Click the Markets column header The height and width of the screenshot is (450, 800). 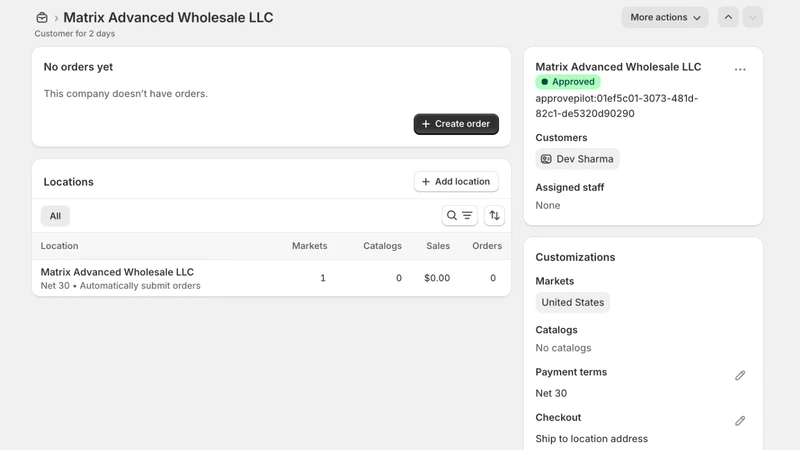(310, 246)
